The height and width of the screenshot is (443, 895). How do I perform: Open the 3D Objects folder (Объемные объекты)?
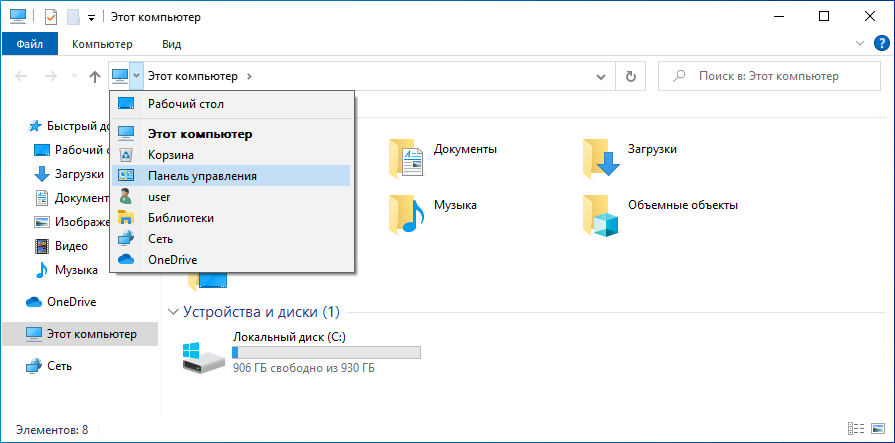pyautogui.click(x=603, y=213)
